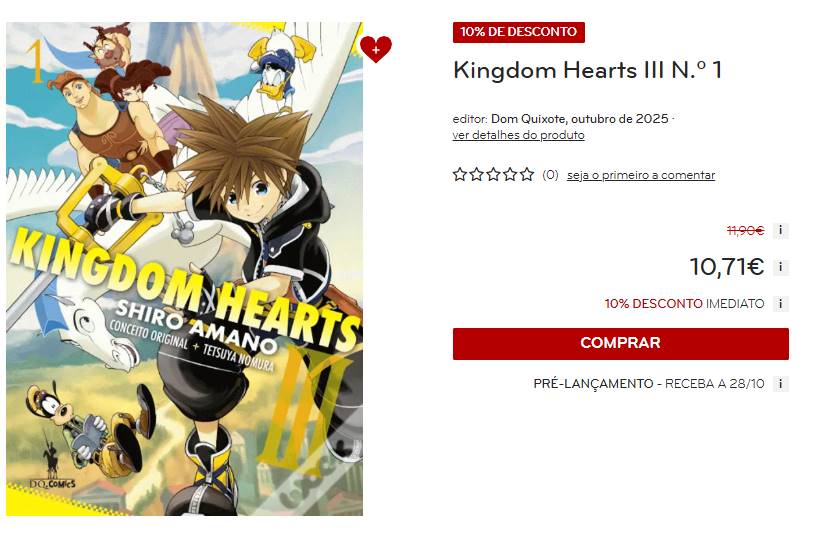The width and height of the screenshot is (824, 533).
Task: Click the (0) review count
Action: [550, 175]
